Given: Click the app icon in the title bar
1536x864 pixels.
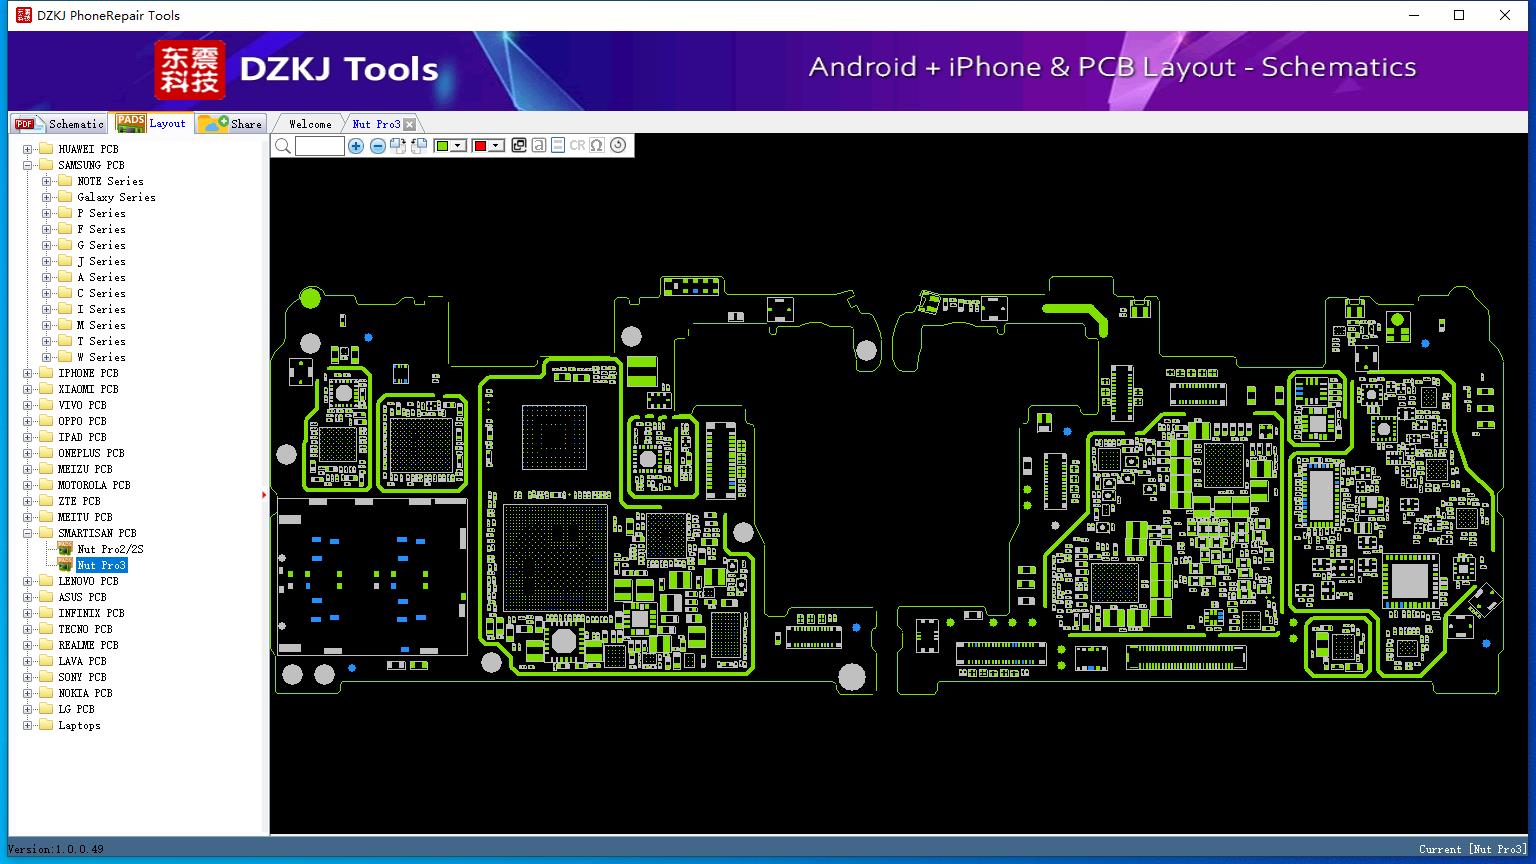Looking at the screenshot, I should coord(24,15).
